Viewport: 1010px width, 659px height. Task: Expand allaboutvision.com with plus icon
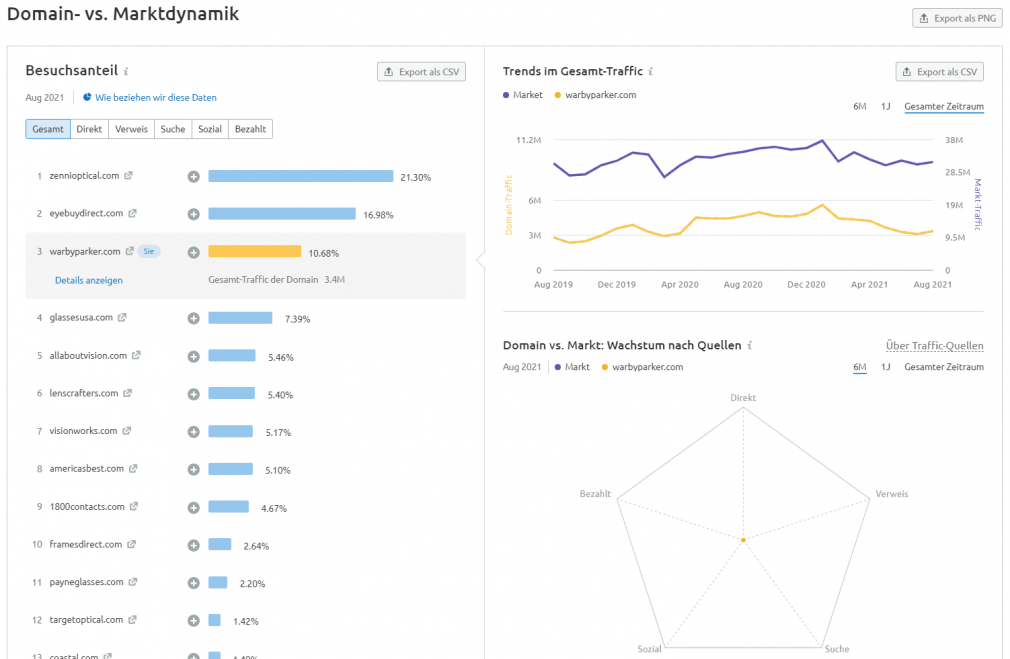[x=193, y=356]
